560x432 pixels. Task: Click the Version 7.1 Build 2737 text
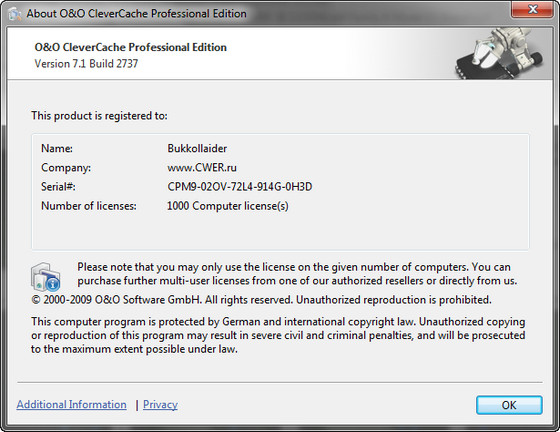(x=86, y=64)
